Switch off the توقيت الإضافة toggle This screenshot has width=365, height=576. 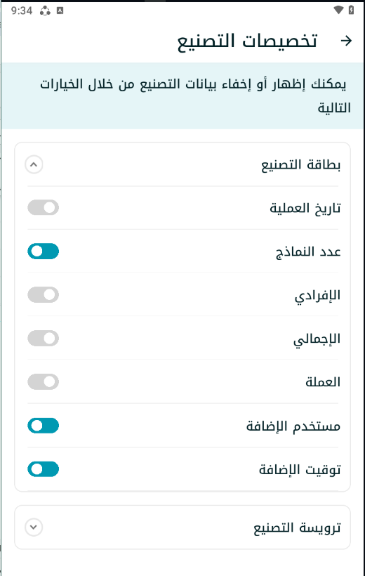click(x=43, y=469)
